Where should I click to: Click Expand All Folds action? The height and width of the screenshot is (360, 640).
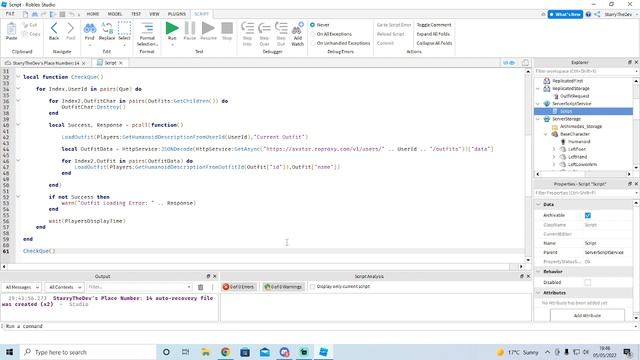click(x=433, y=34)
